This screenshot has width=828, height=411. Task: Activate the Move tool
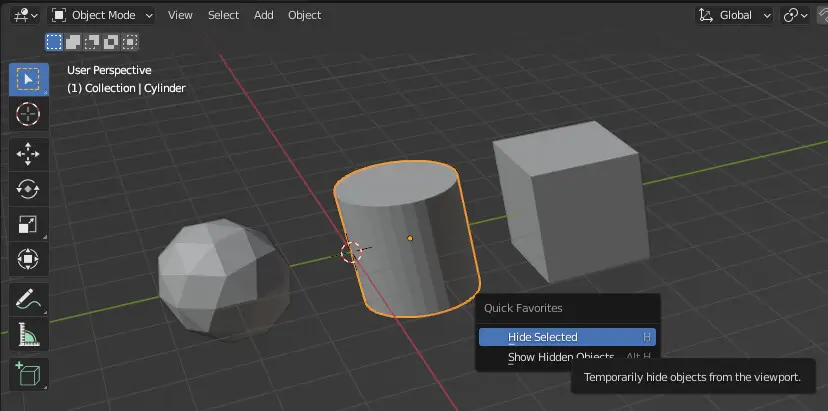pyautogui.click(x=29, y=154)
